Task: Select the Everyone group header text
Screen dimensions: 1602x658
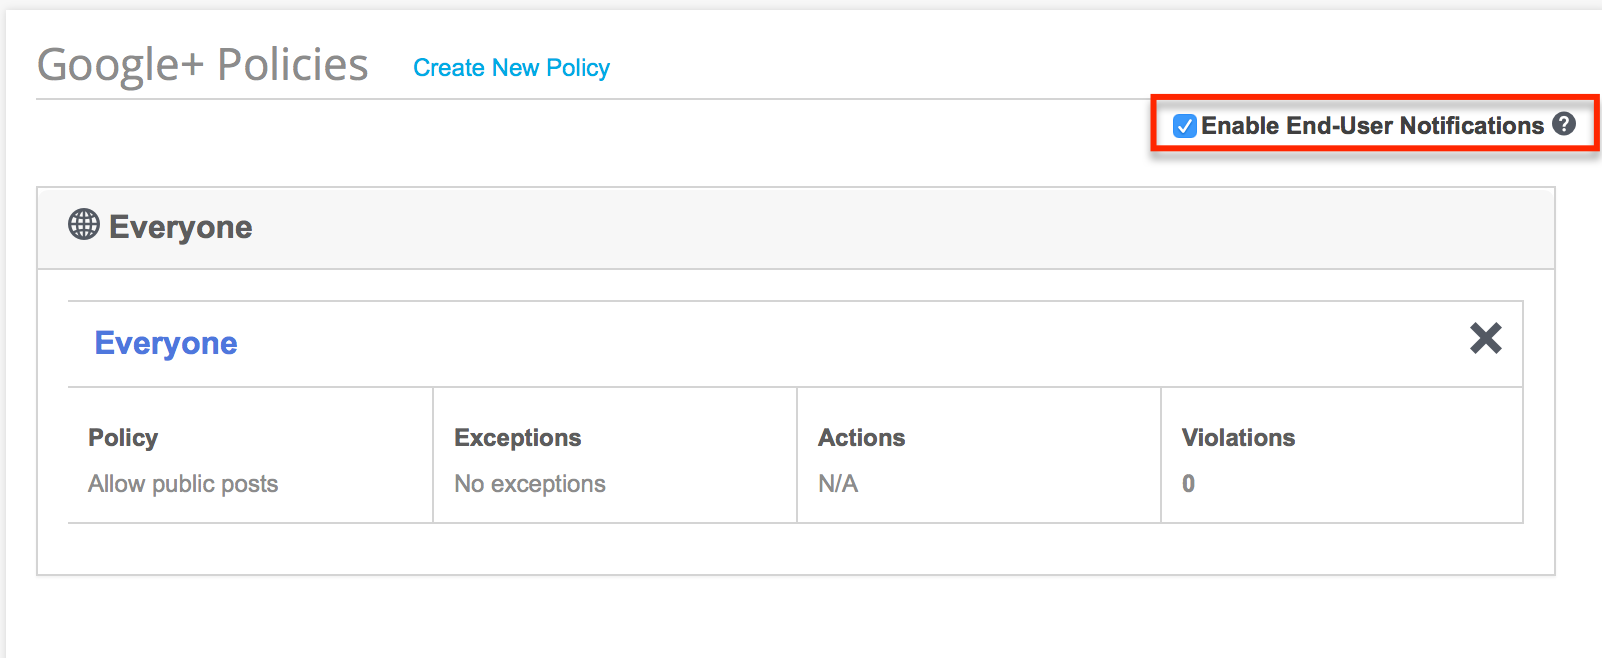Action: pyautogui.click(x=181, y=227)
